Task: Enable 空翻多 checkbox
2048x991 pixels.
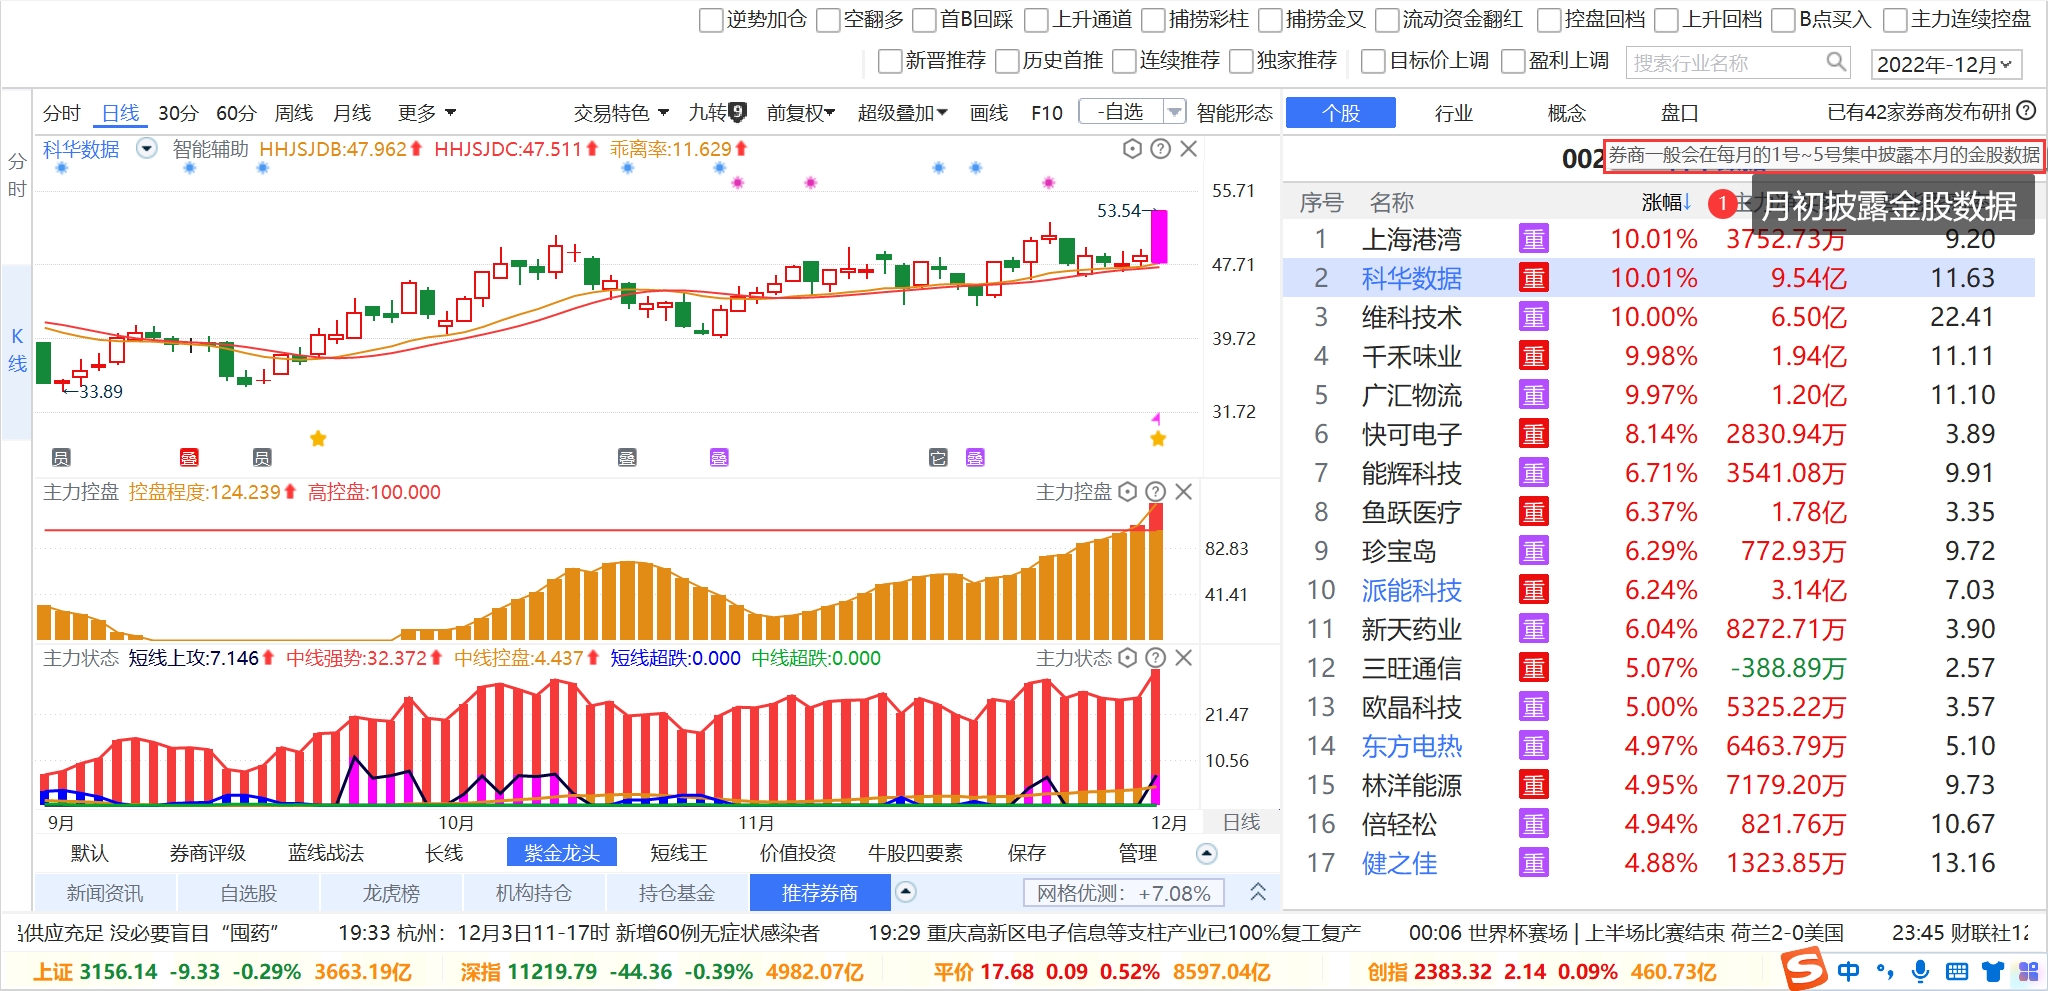Action: click(x=828, y=20)
